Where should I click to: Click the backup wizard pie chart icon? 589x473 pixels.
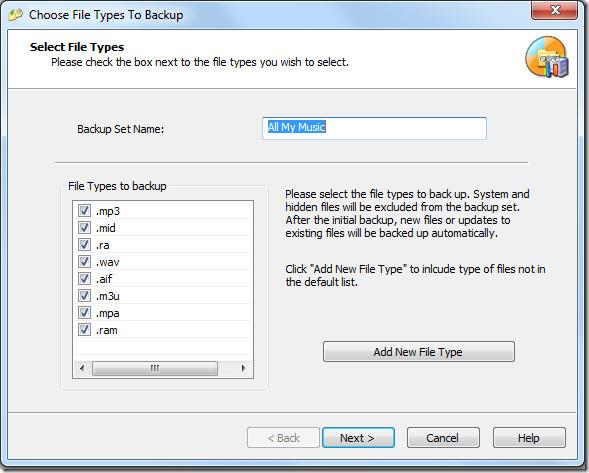(547, 57)
